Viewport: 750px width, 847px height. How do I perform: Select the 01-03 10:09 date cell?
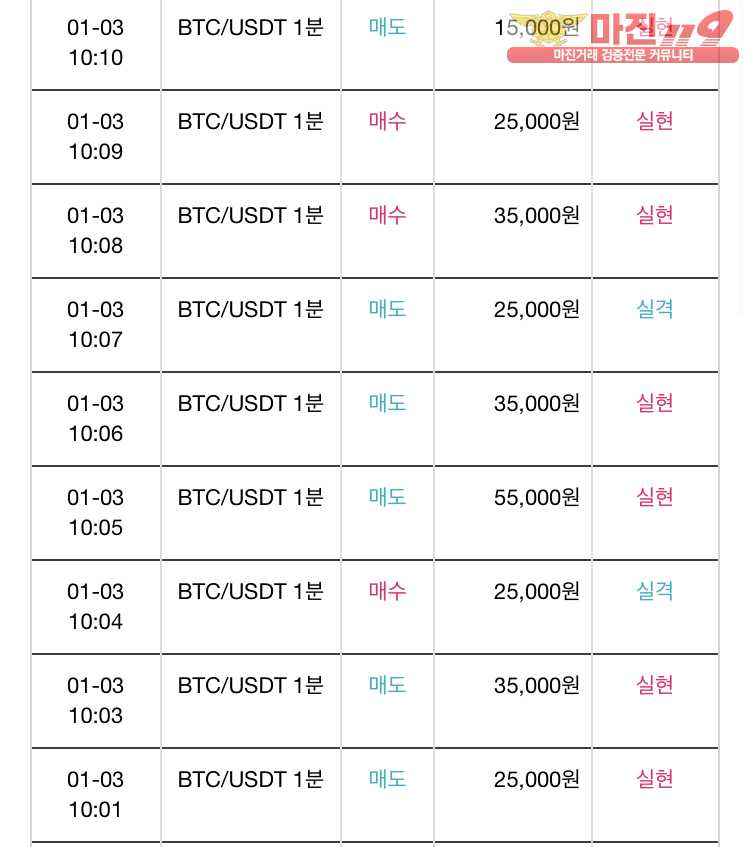click(x=96, y=137)
